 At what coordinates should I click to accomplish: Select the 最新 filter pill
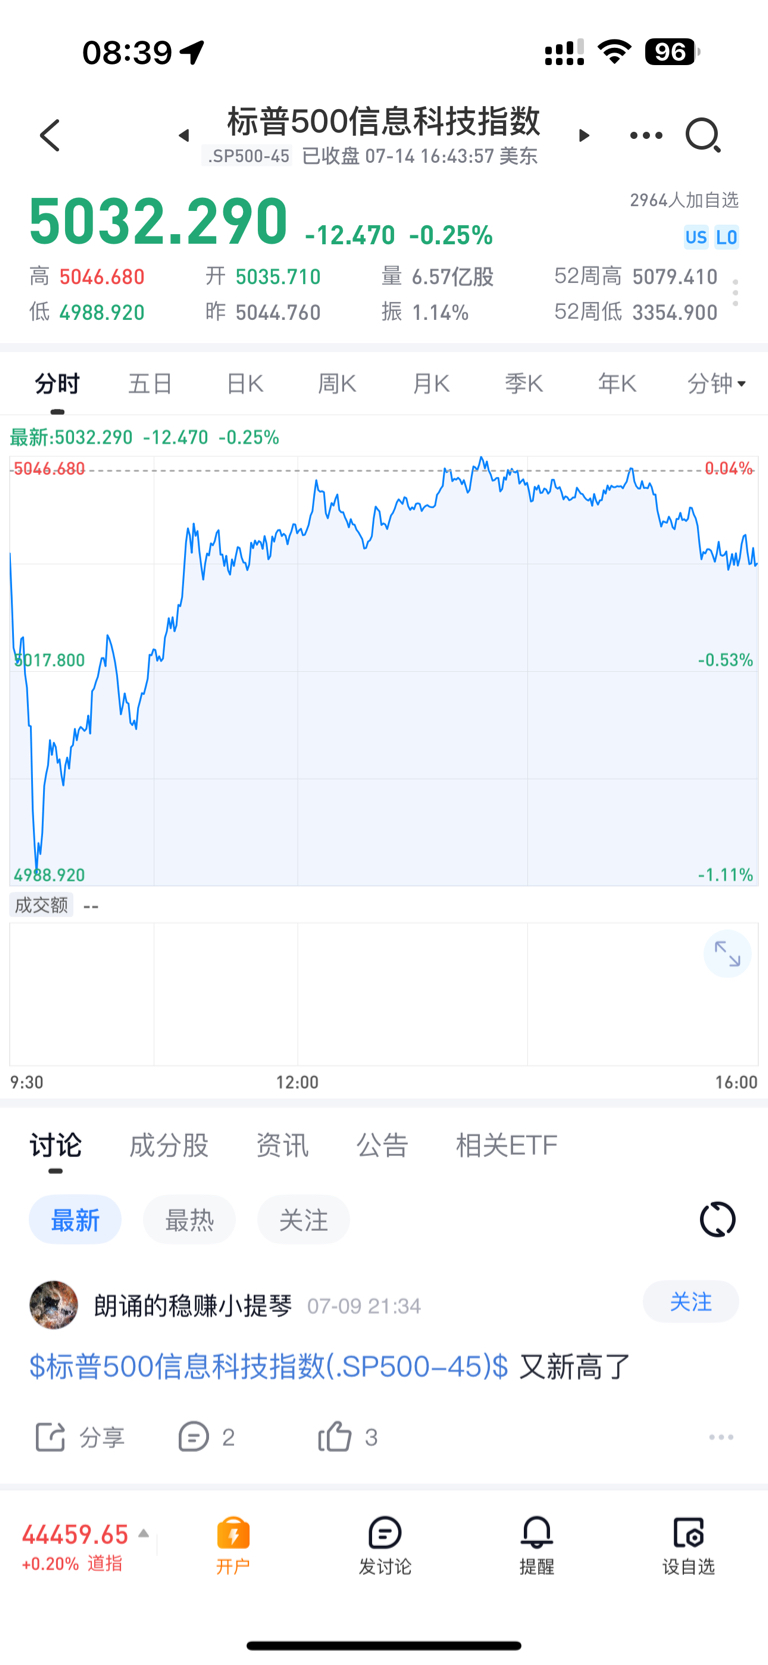click(75, 1220)
